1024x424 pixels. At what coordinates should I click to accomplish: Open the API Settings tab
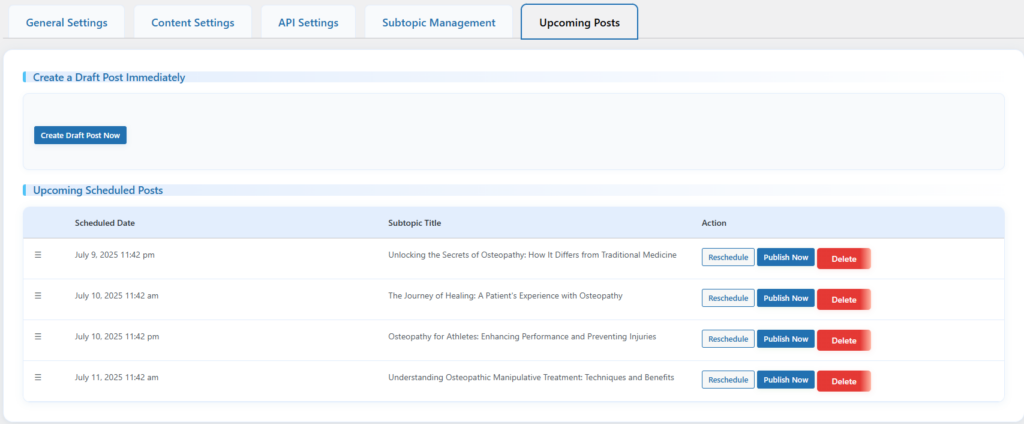tap(308, 22)
